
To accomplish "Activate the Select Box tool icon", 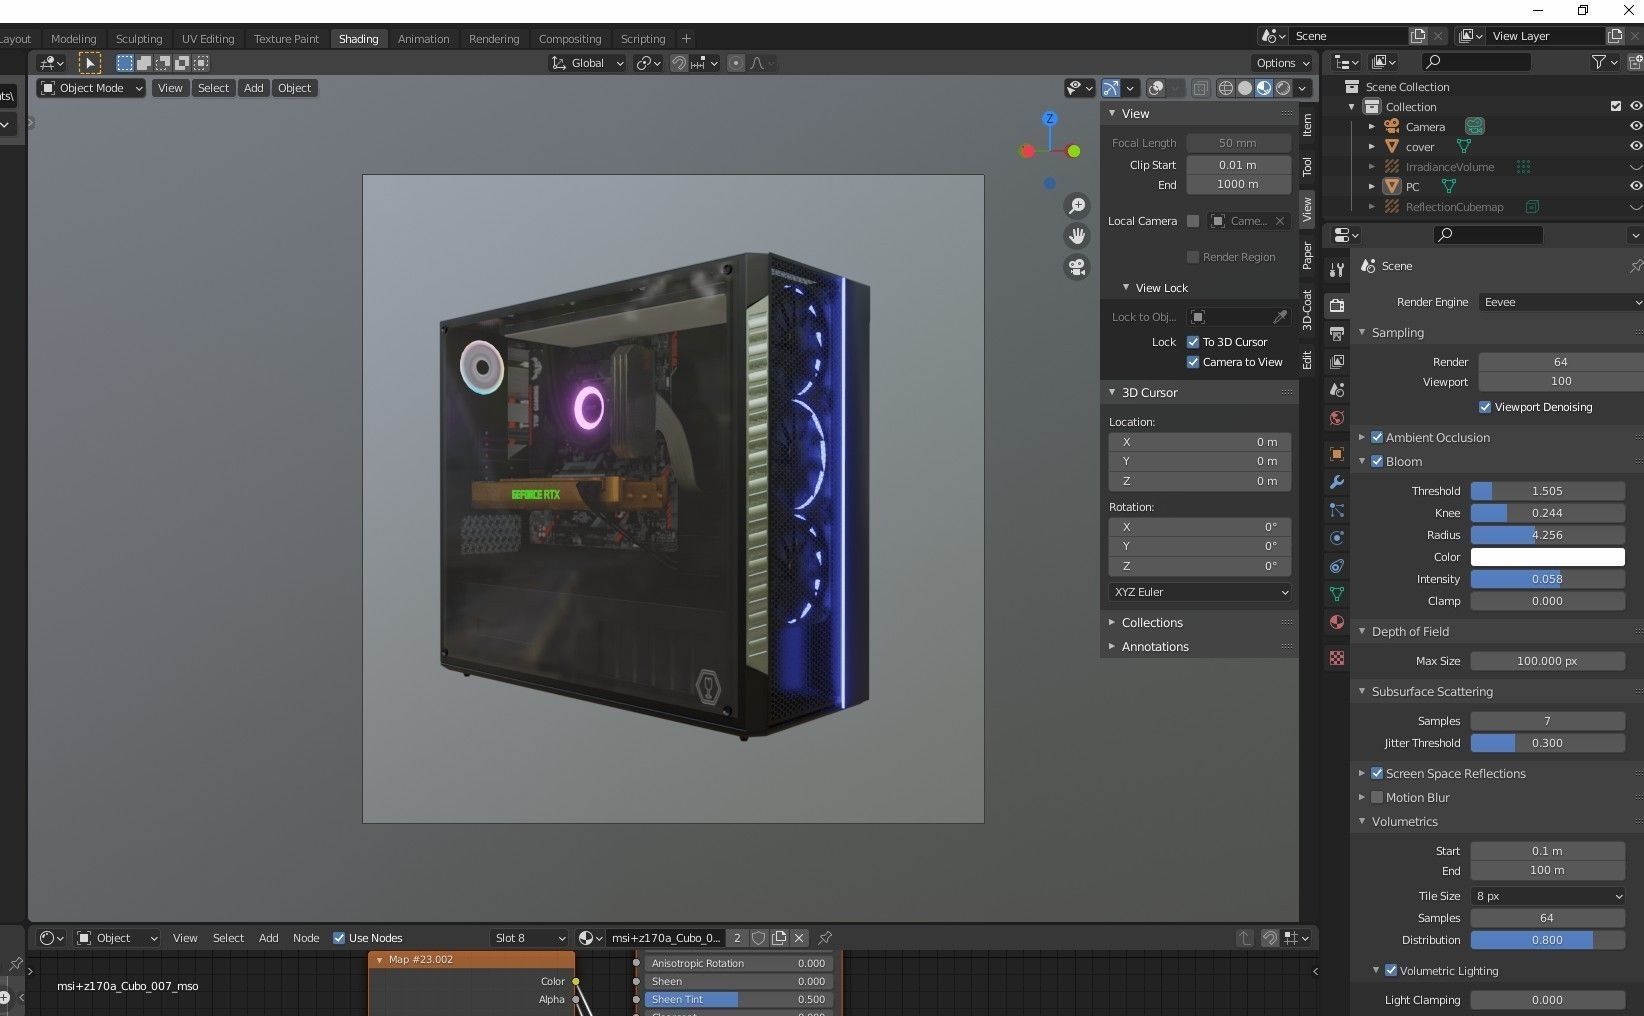I will point(90,63).
